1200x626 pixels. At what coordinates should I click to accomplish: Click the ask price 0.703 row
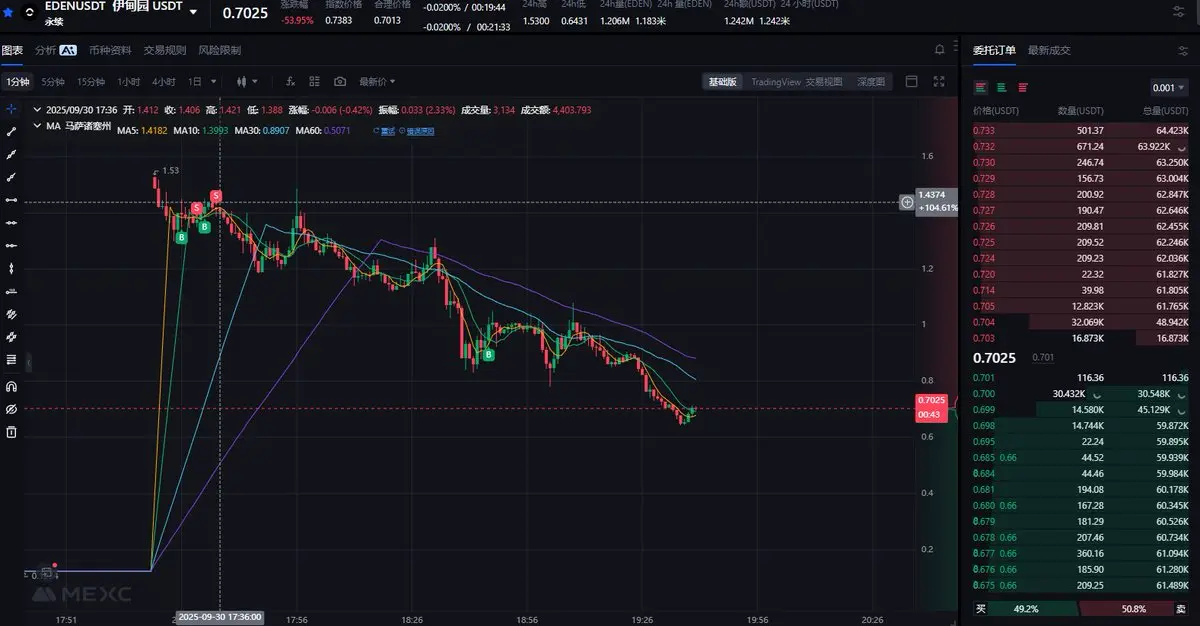click(1082, 339)
